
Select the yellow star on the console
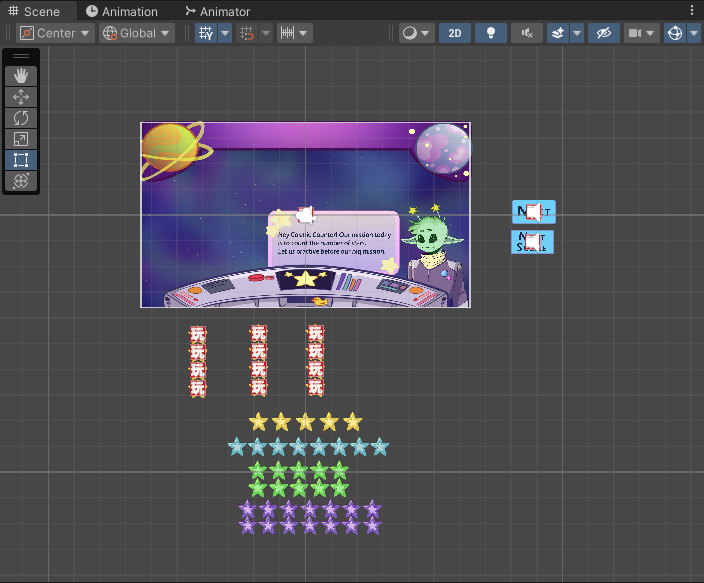point(305,279)
